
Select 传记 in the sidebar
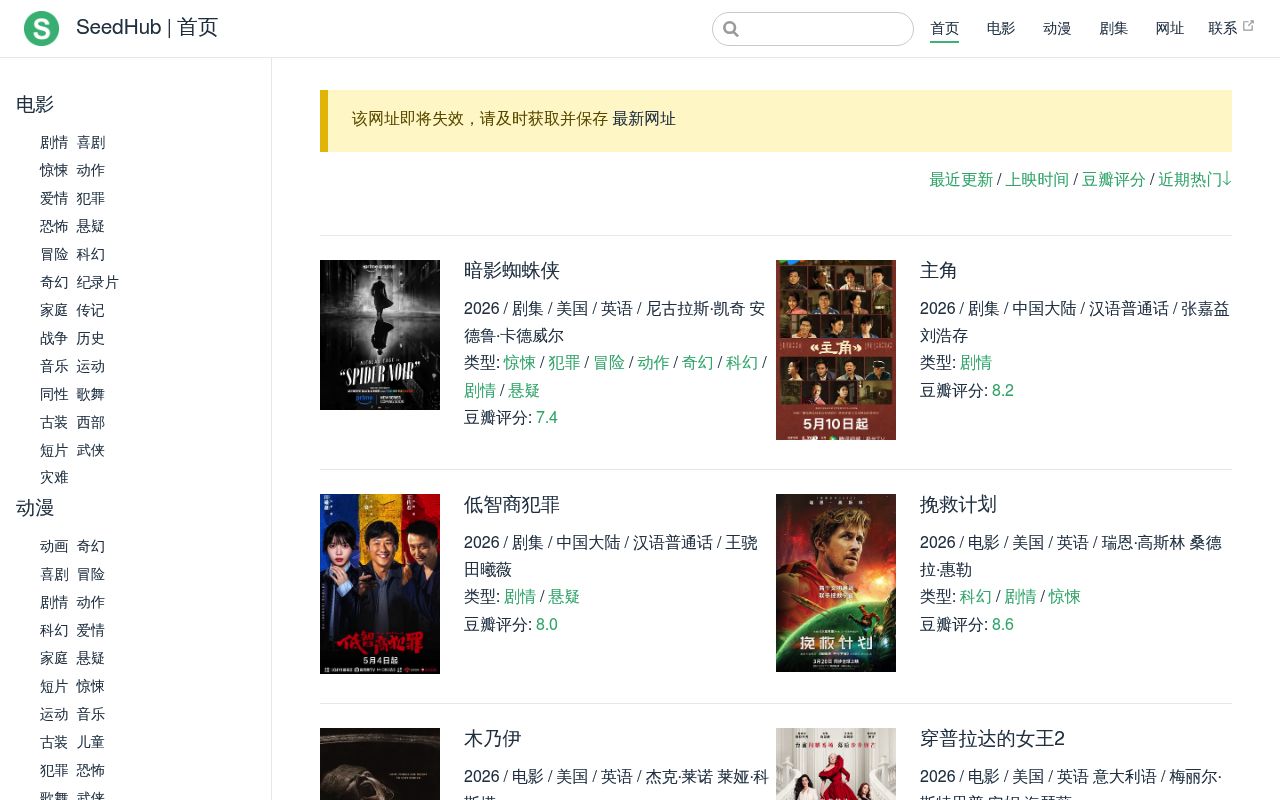91,311
